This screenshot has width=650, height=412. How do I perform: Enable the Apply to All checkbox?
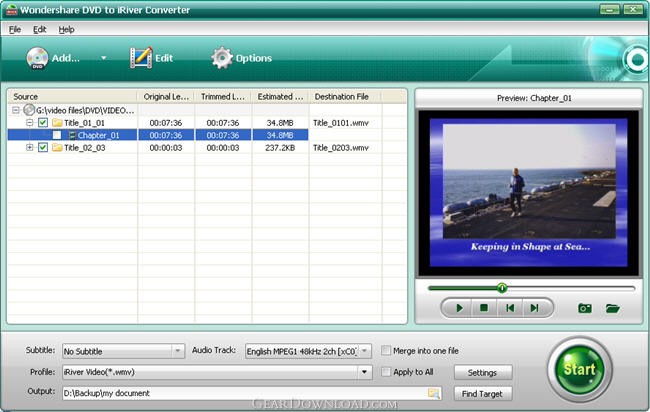pos(386,372)
